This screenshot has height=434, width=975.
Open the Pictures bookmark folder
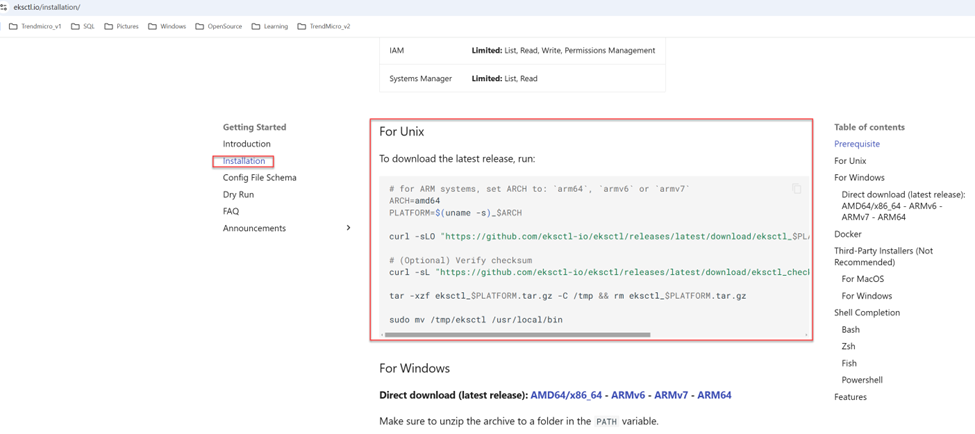(121, 27)
